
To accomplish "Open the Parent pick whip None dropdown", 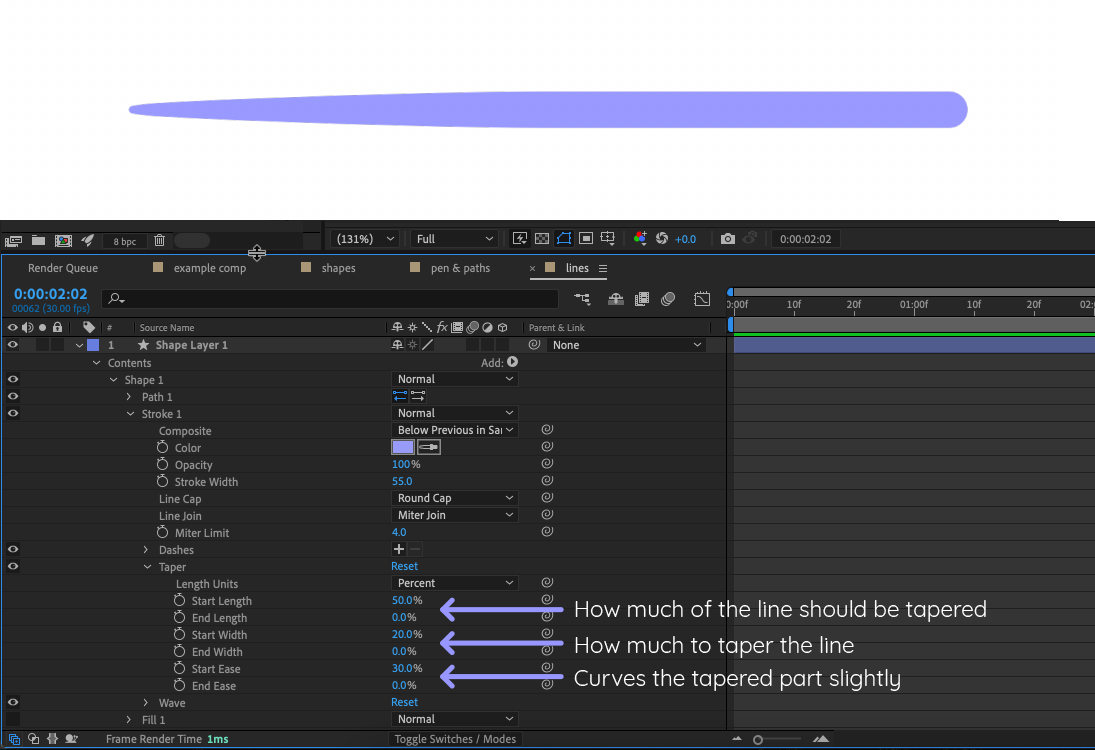I will pyautogui.click(x=627, y=344).
